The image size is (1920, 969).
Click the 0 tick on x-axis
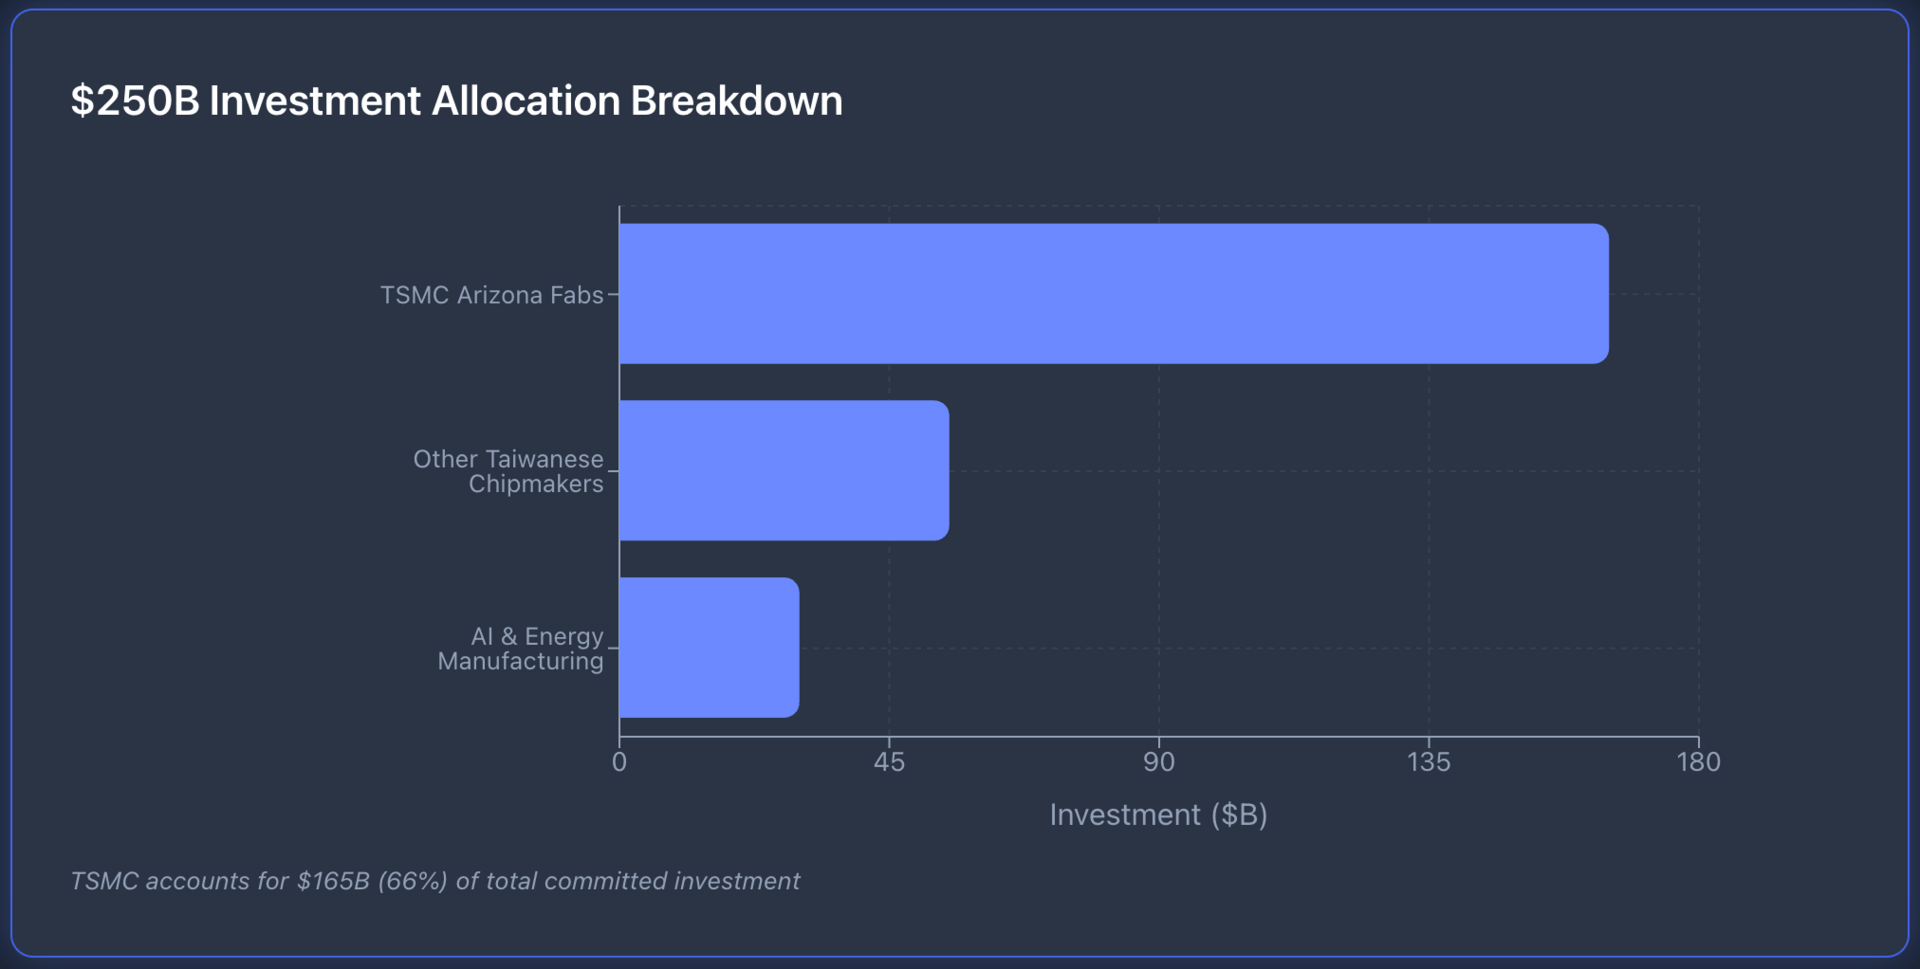click(x=619, y=763)
